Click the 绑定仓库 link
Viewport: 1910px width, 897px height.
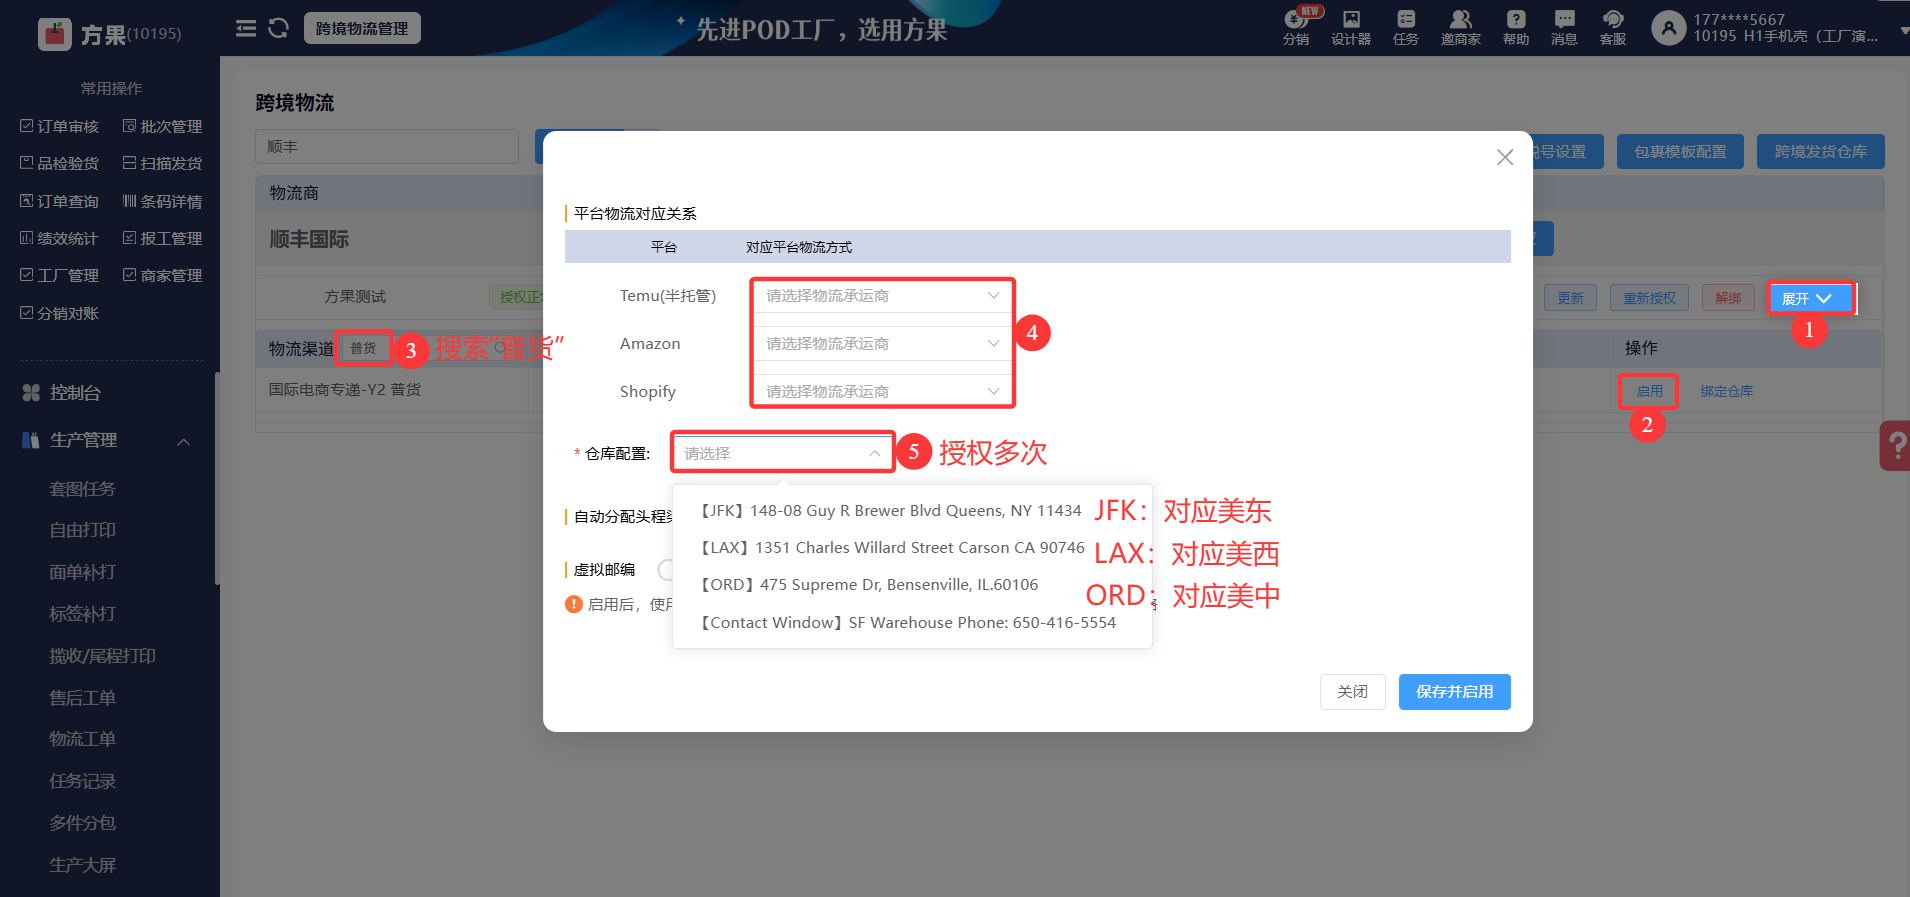(x=1726, y=391)
